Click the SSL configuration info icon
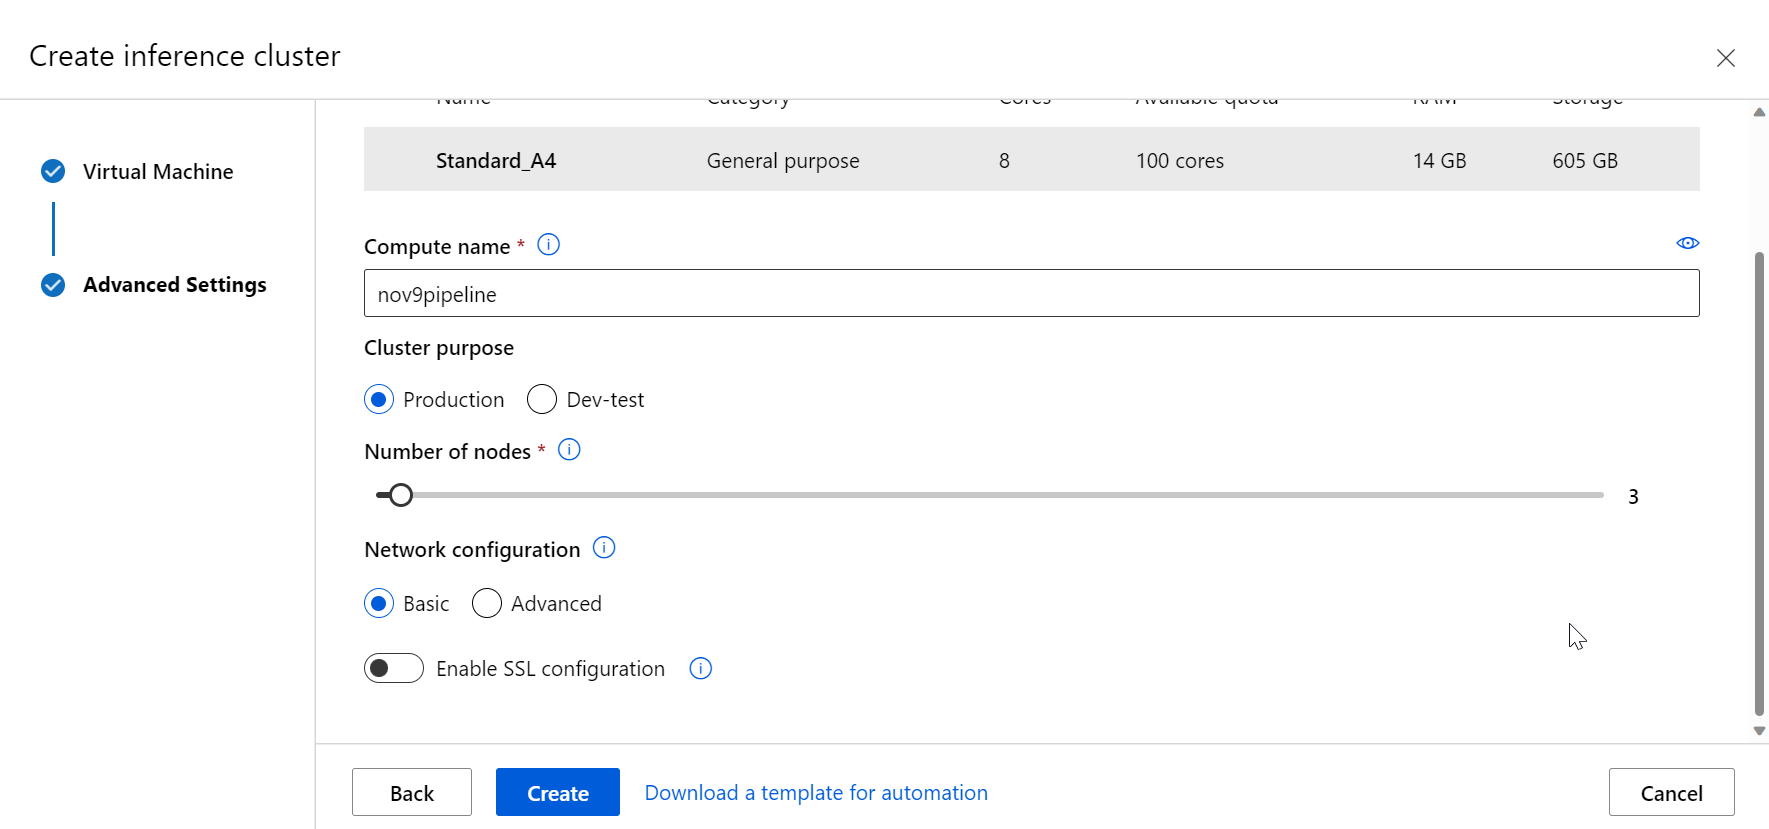 (x=701, y=668)
